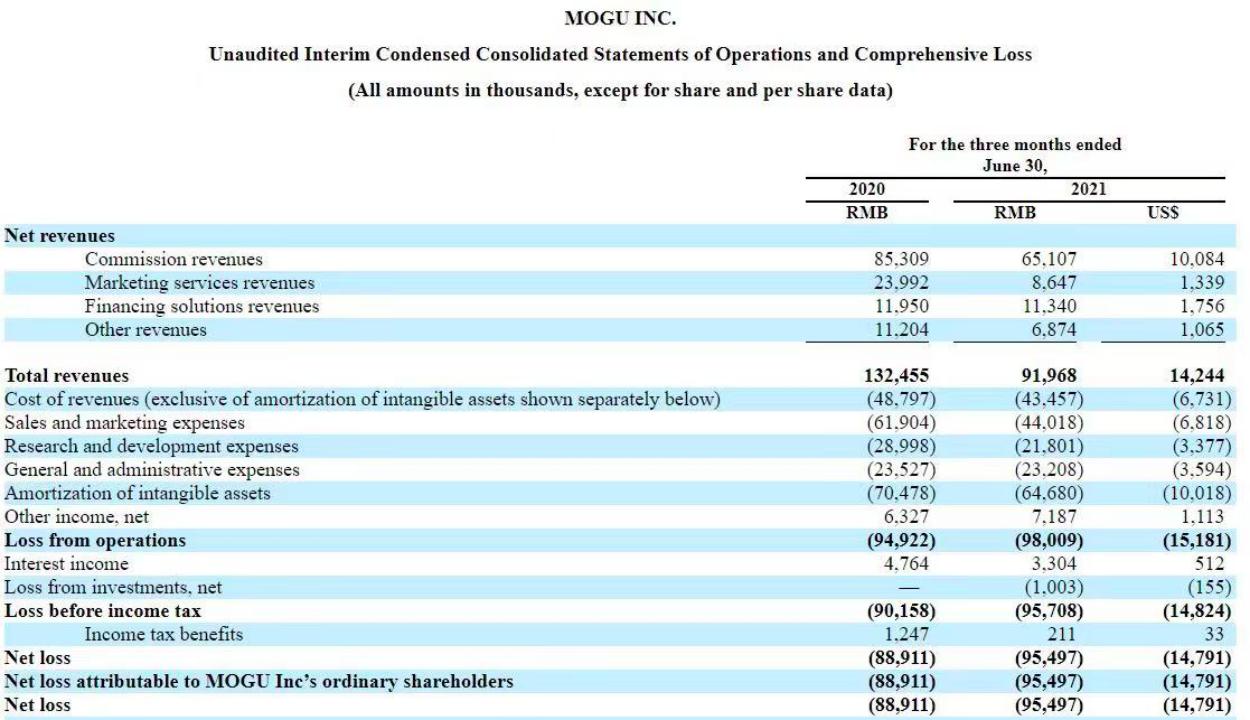Select the 2020 column header
Screen dimensions: 1250x720
(x=866, y=189)
